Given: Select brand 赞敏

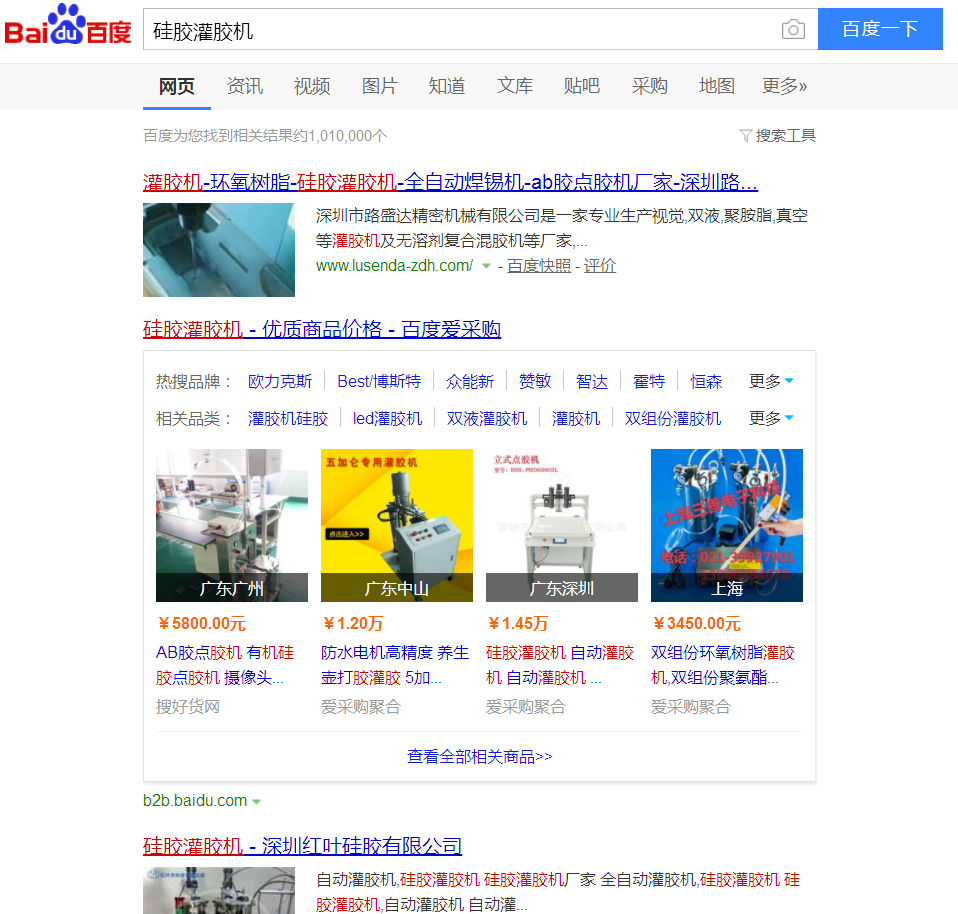Looking at the screenshot, I should click(x=535, y=382).
